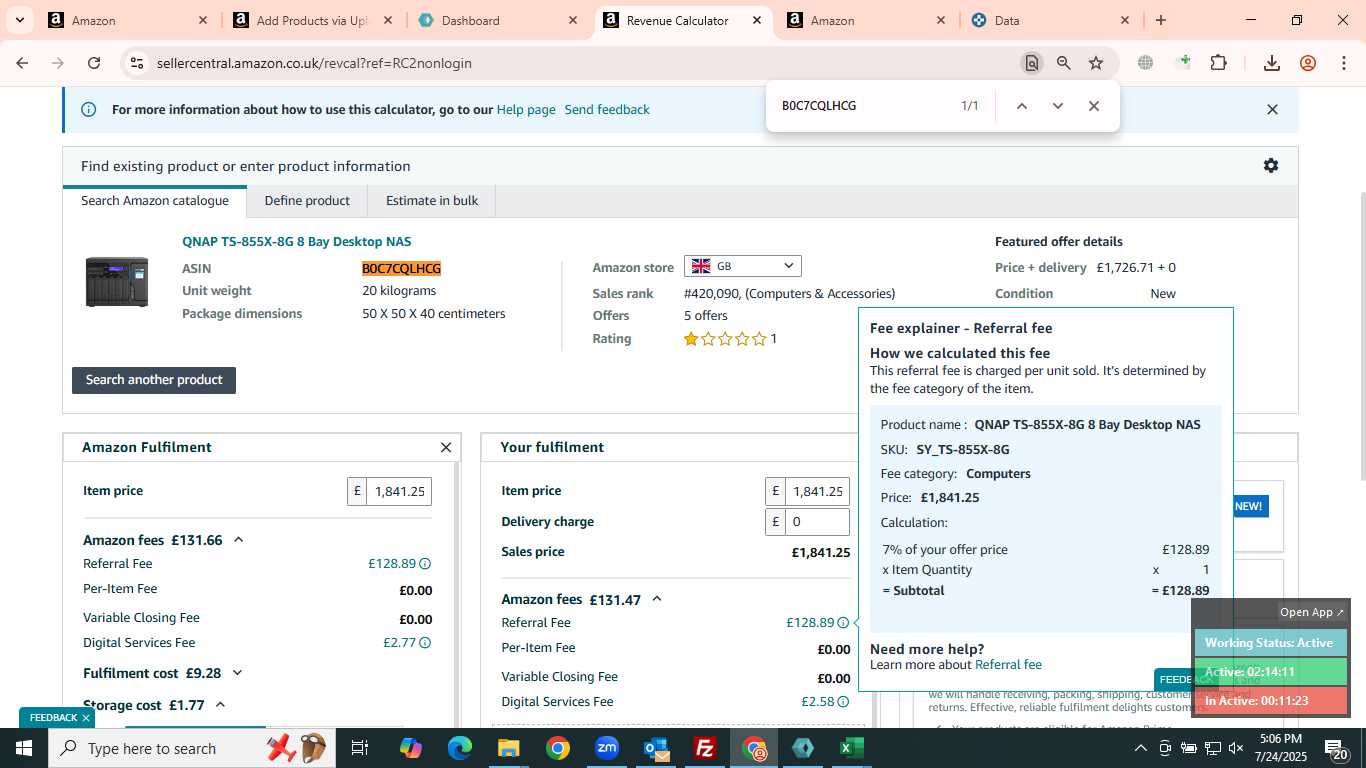The width and height of the screenshot is (1366, 768).
Task: Go to previous find result
Action: click(1022, 106)
